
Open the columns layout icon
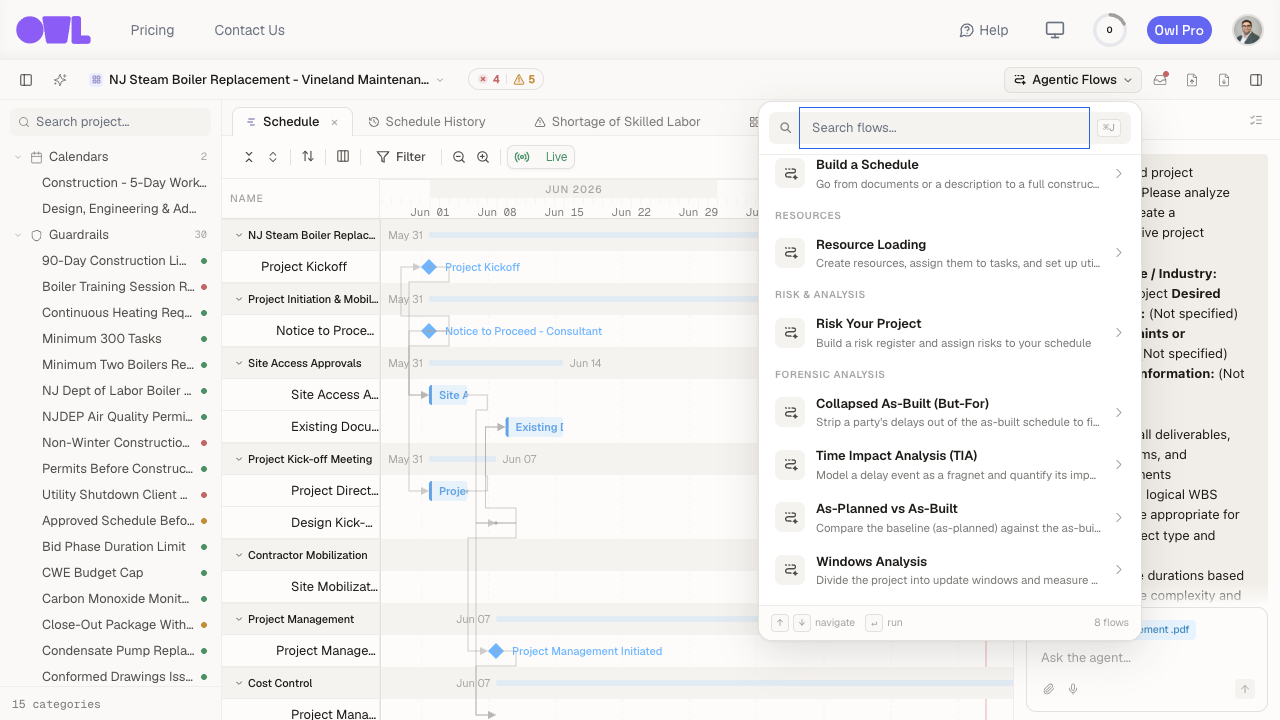343,157
